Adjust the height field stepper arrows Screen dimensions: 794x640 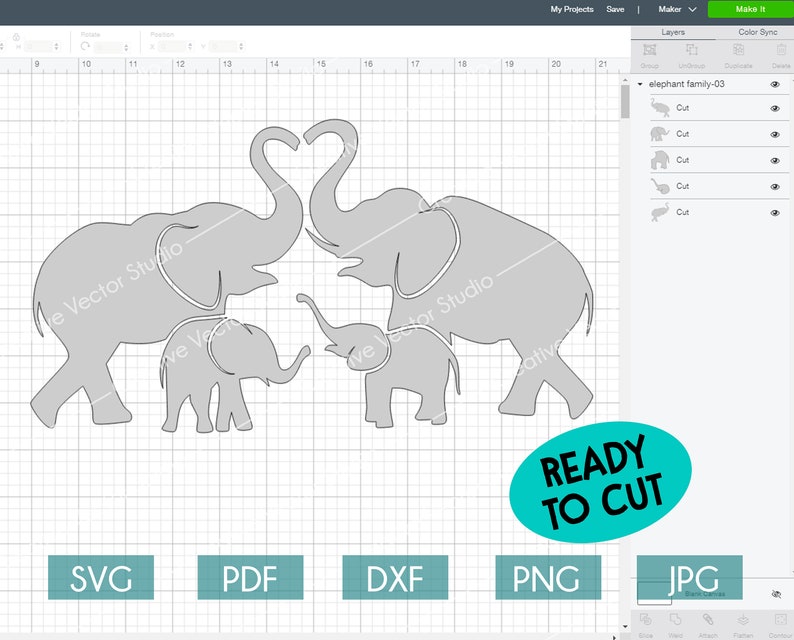pyautogui.click(x=56, y=47)
